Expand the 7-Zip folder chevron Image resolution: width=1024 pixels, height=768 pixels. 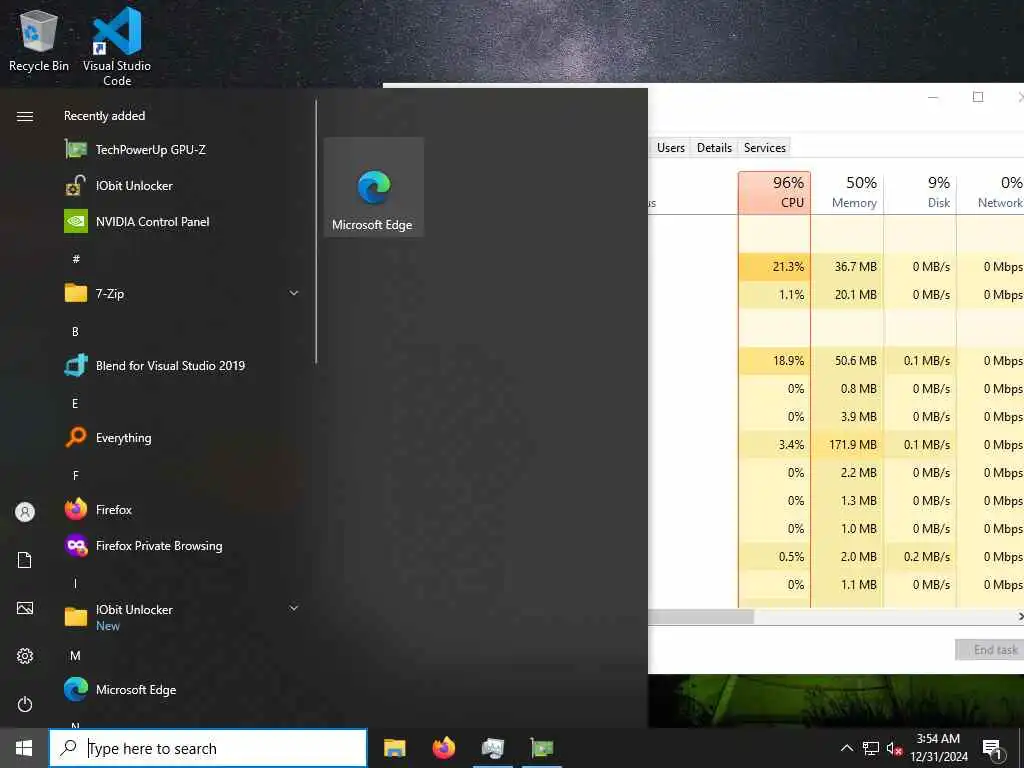[x=294, y=293]
